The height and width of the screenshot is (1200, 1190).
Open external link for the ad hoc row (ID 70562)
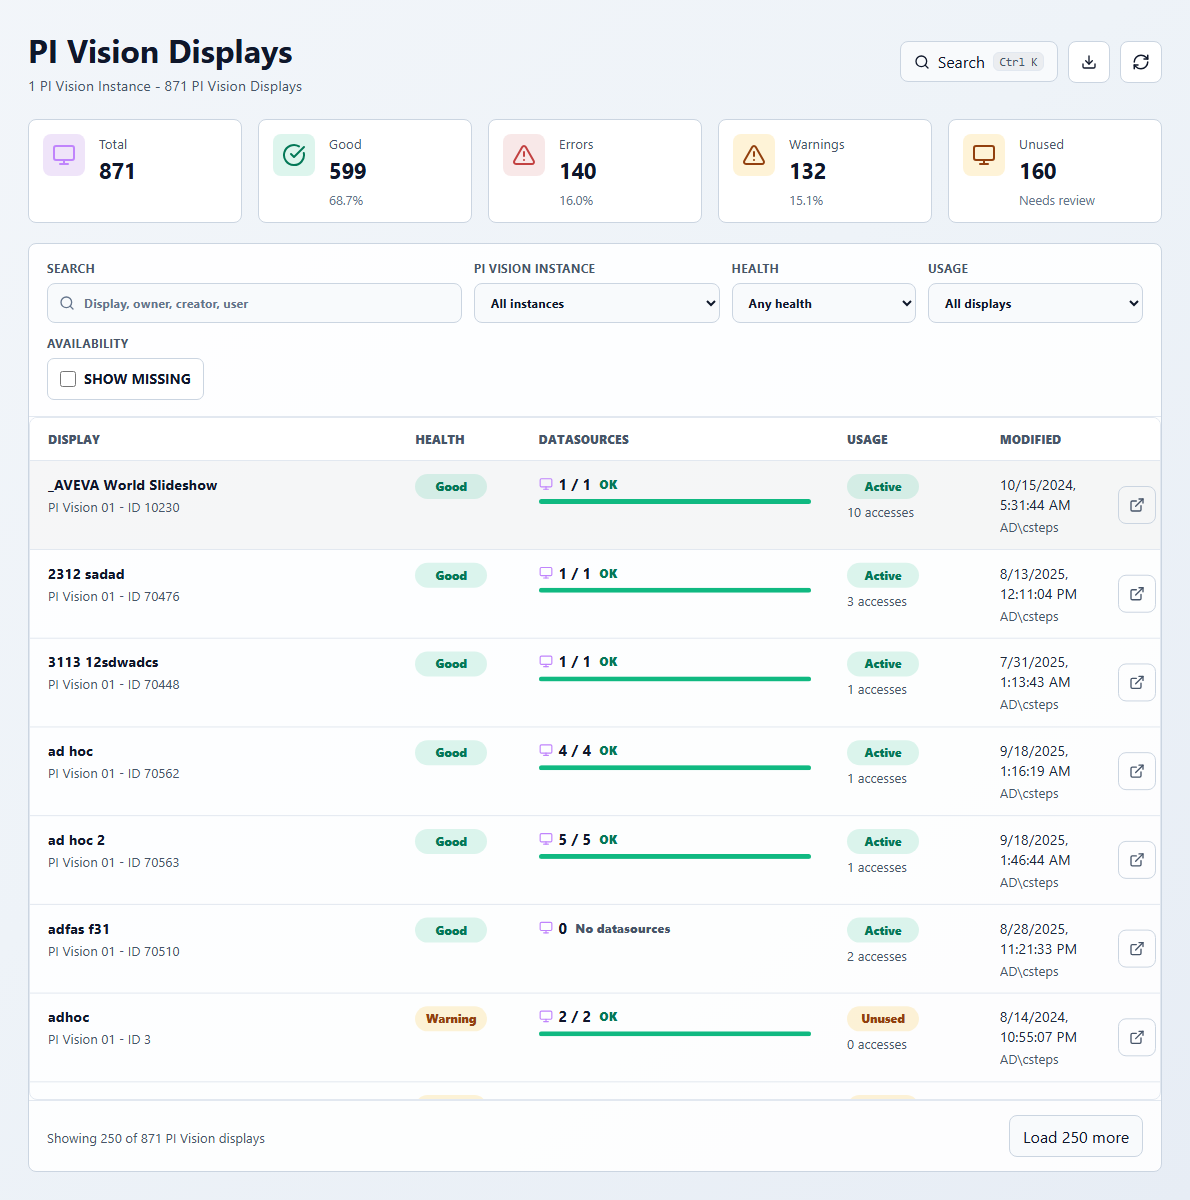[1137, 771]
